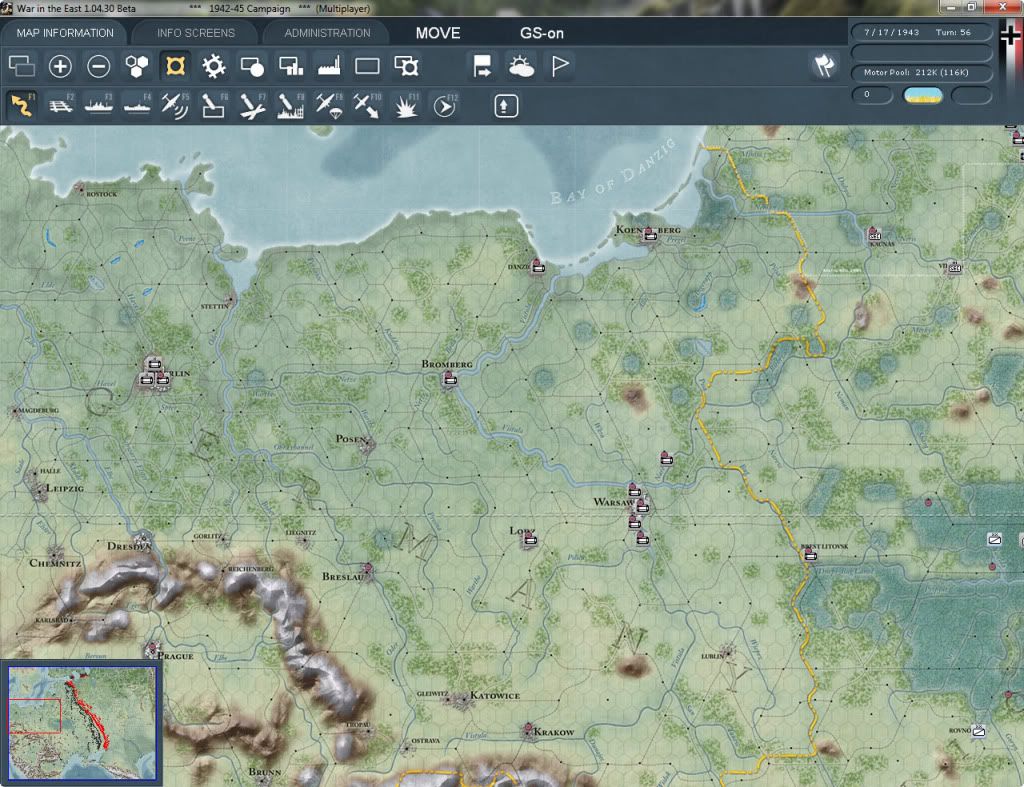The image size is (1024, 787).
Task: Click the clear weather indicator swatch
Action: tap(923, 95)
